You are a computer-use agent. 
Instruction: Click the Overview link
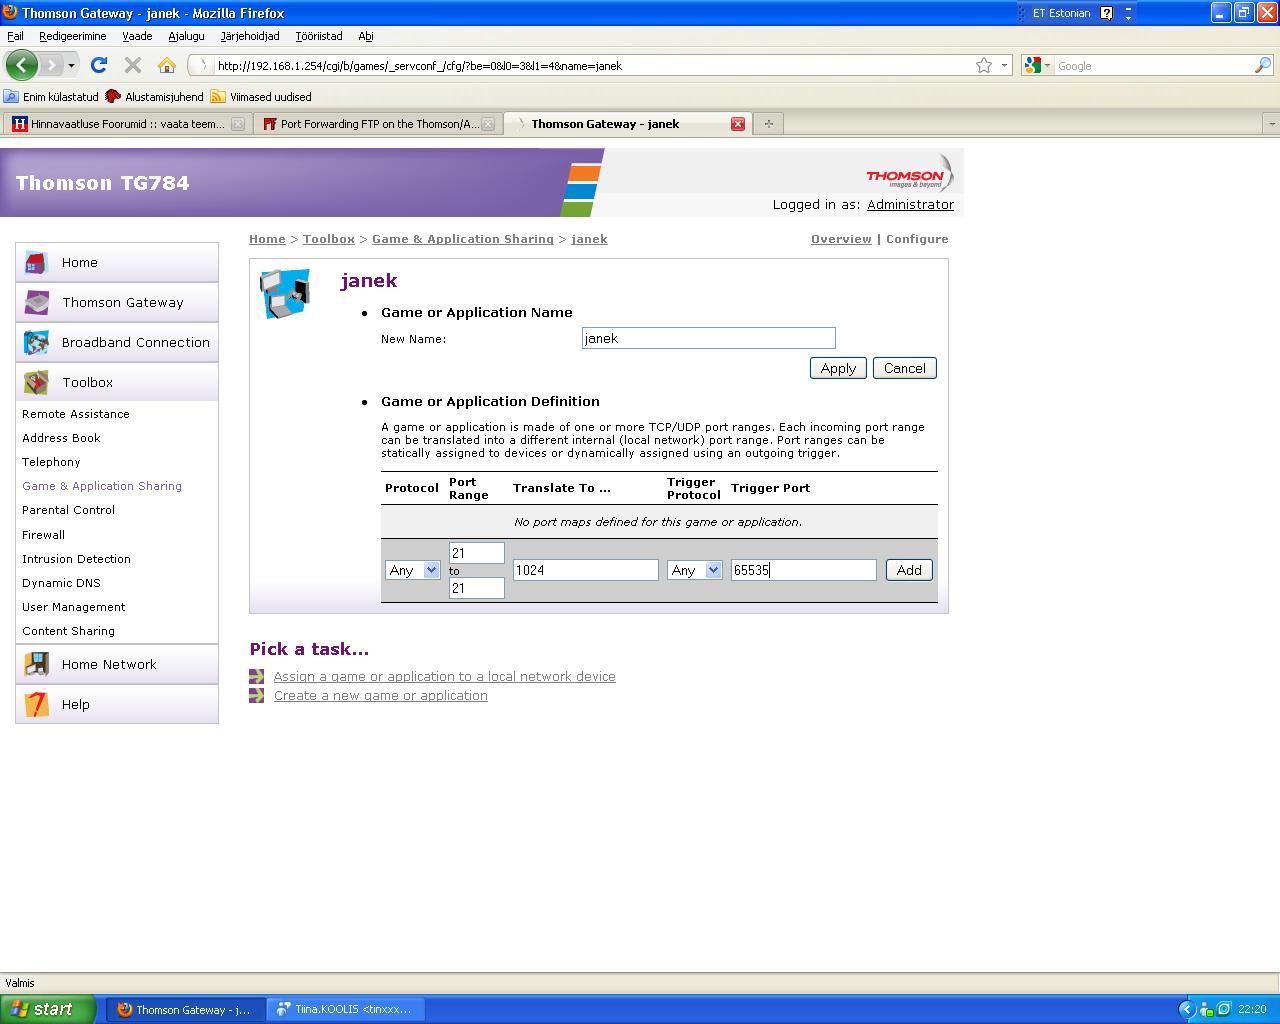841,239
